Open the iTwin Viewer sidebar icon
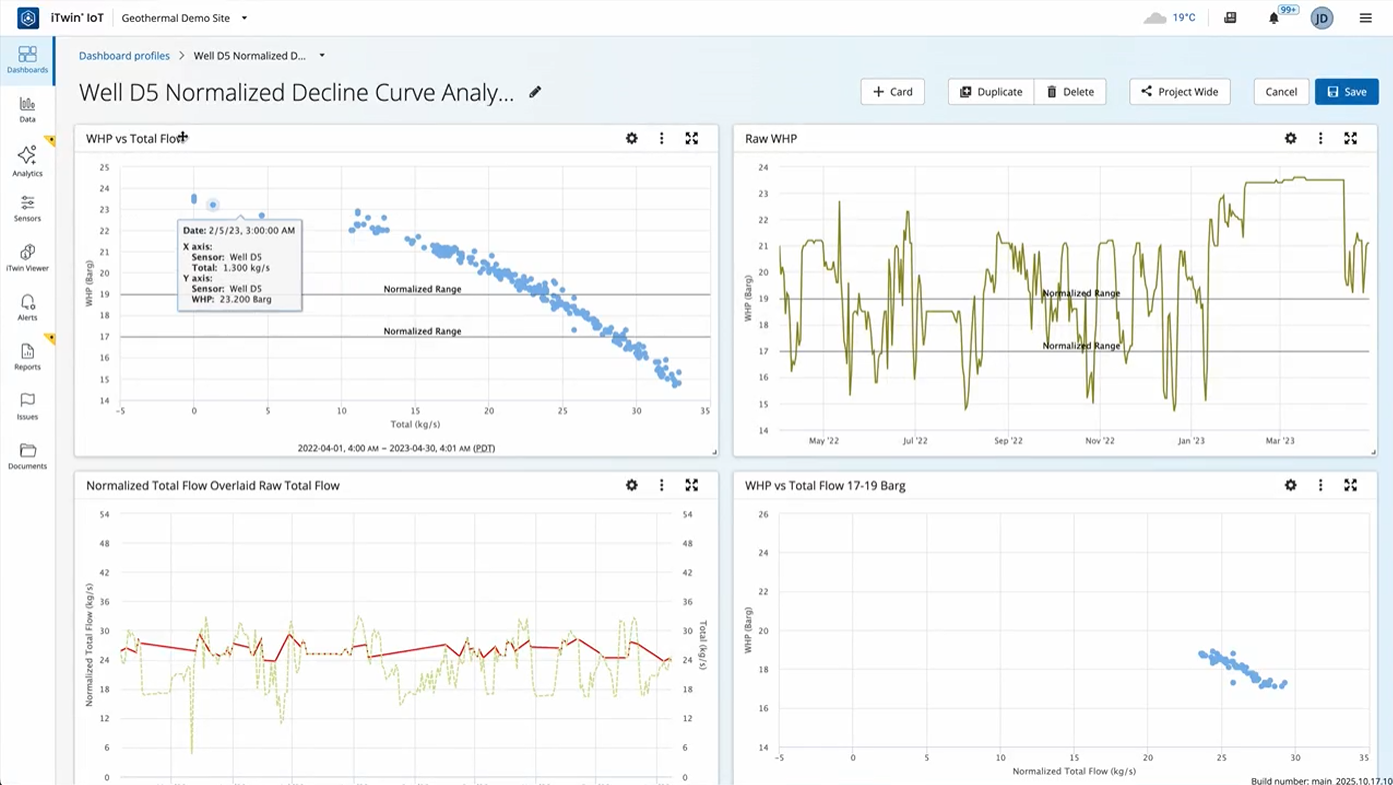This screenshot has height=785, width=1393. click(x=27, y=257)
